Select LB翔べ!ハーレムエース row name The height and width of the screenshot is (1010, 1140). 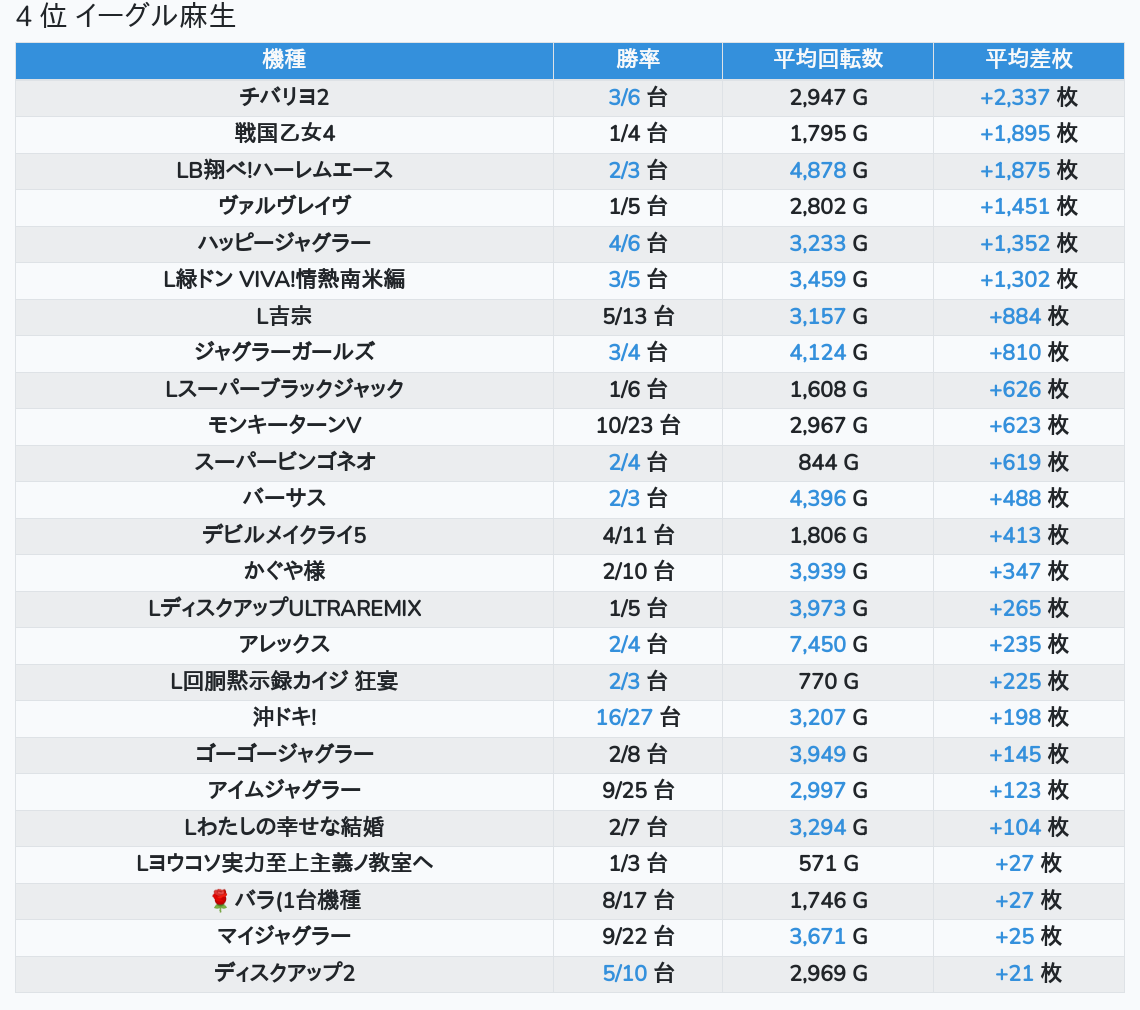pos(284,170)
